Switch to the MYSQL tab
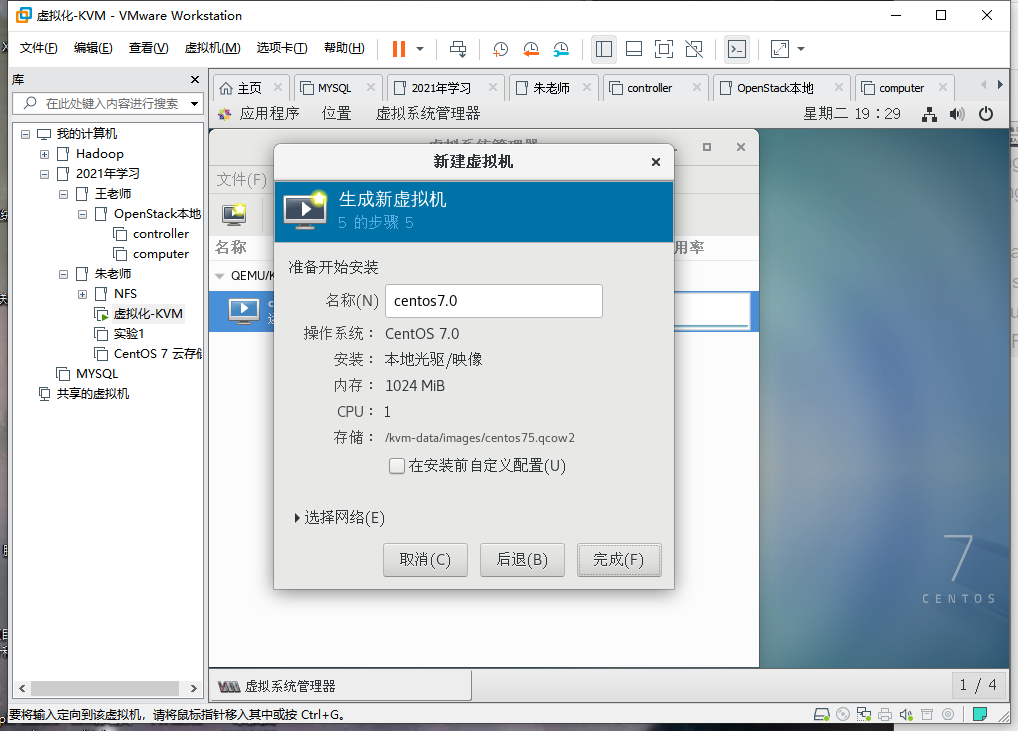The width and height of the screenshot is (1018, 731). point(335,88)
